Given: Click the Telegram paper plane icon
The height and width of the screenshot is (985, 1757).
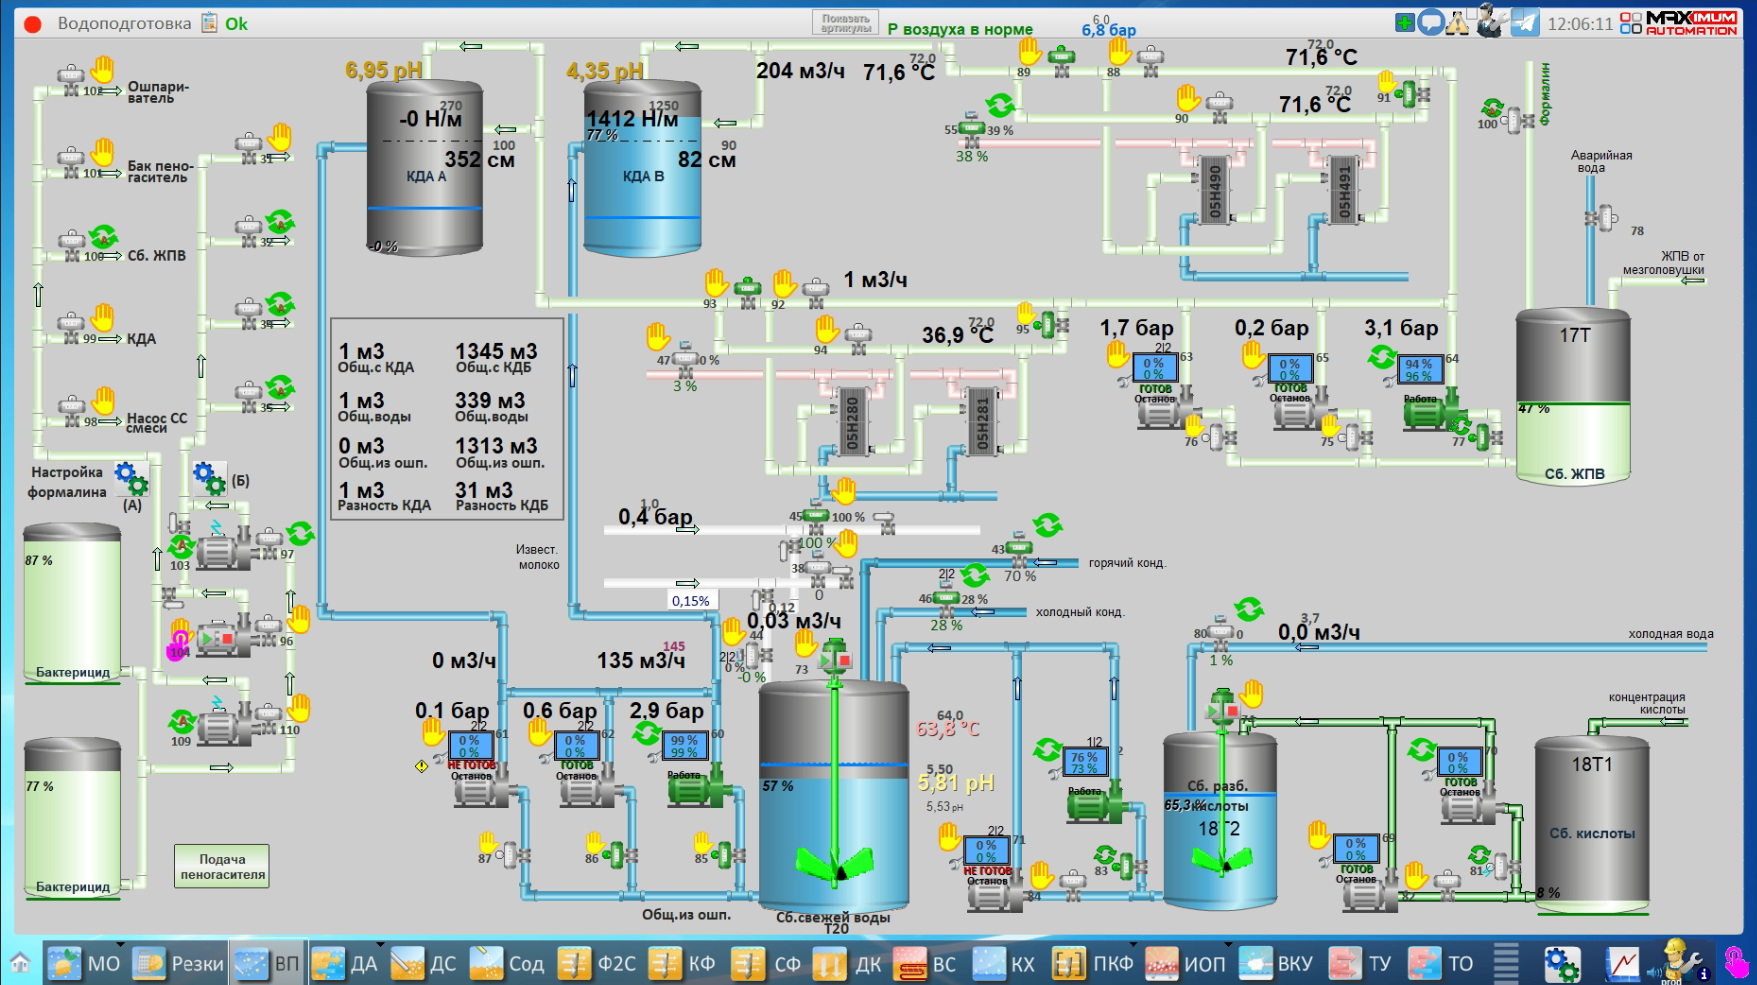Looking at the screenshot, I should coord(1524,23).
